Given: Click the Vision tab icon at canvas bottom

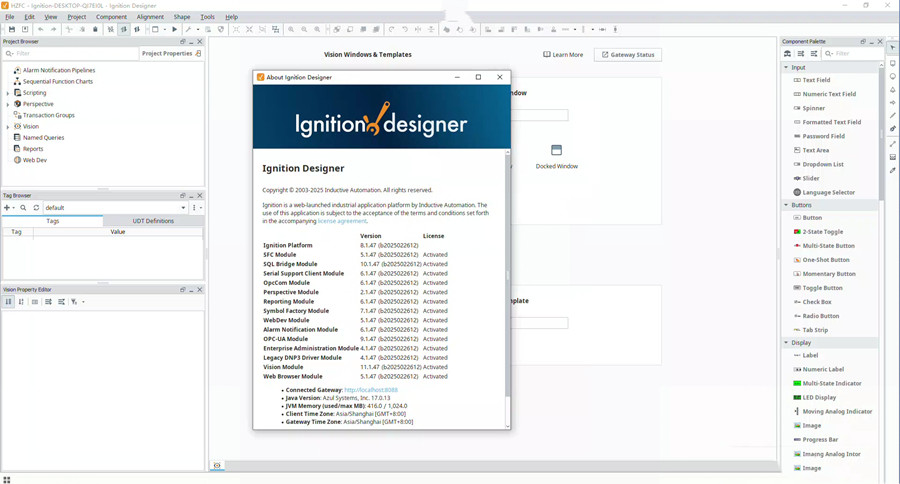Looking at the screenshot, I should pyautogui.click(x=217, y=466).
